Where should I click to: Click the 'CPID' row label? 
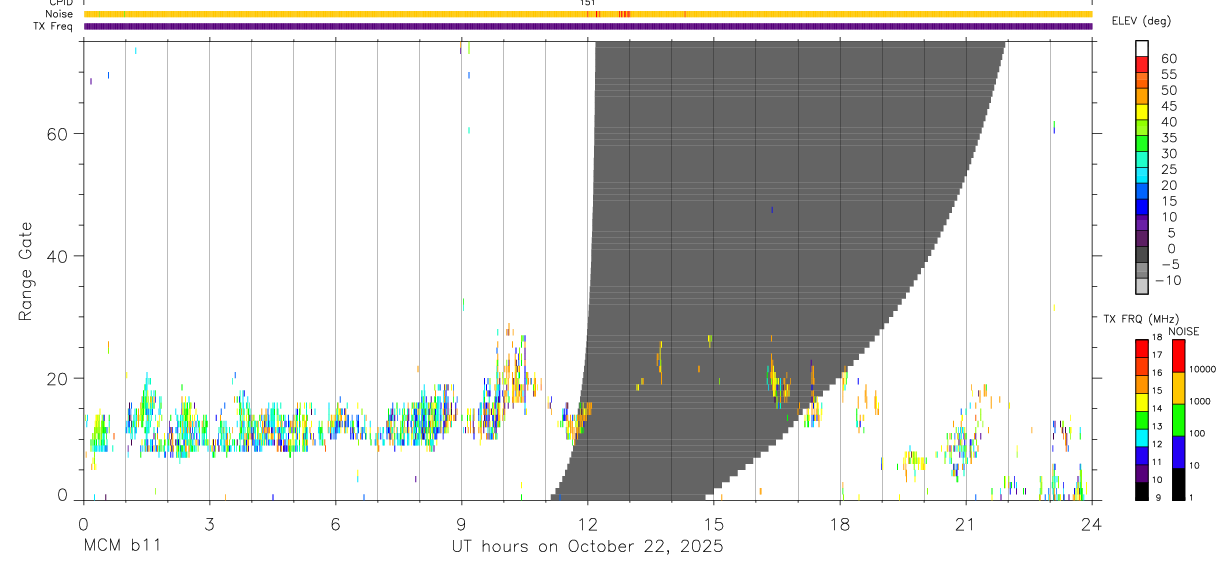pyautogui.click(x=60, y=3)
